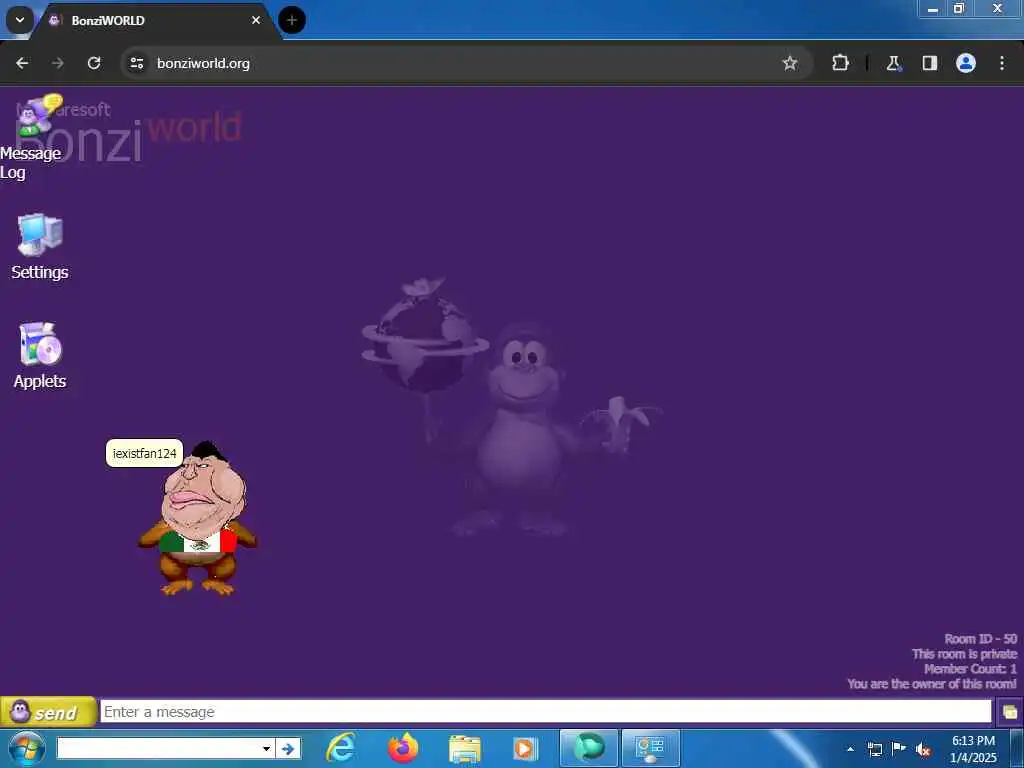Viewport: 1024px width, 768px height.
Task: Open the browser Extensions puzzle icon
Action: [840, 63]
